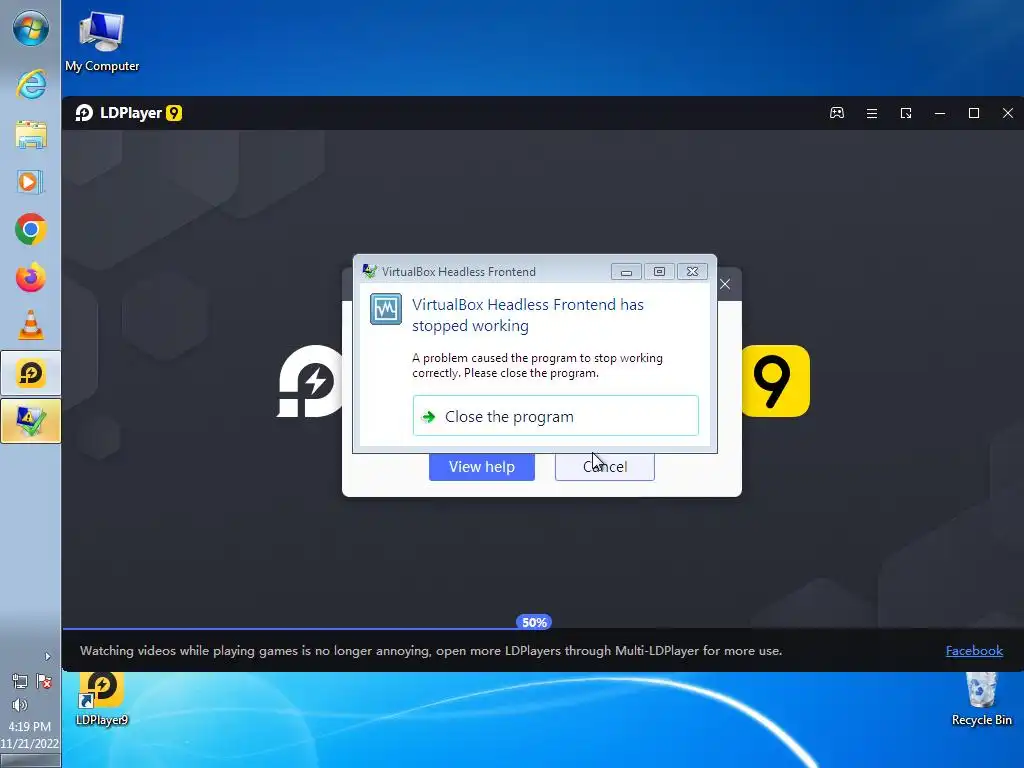Show hidden tray icons arrow
The width and height of the screenshot is (1024, 768).
(x=47, y=656)
